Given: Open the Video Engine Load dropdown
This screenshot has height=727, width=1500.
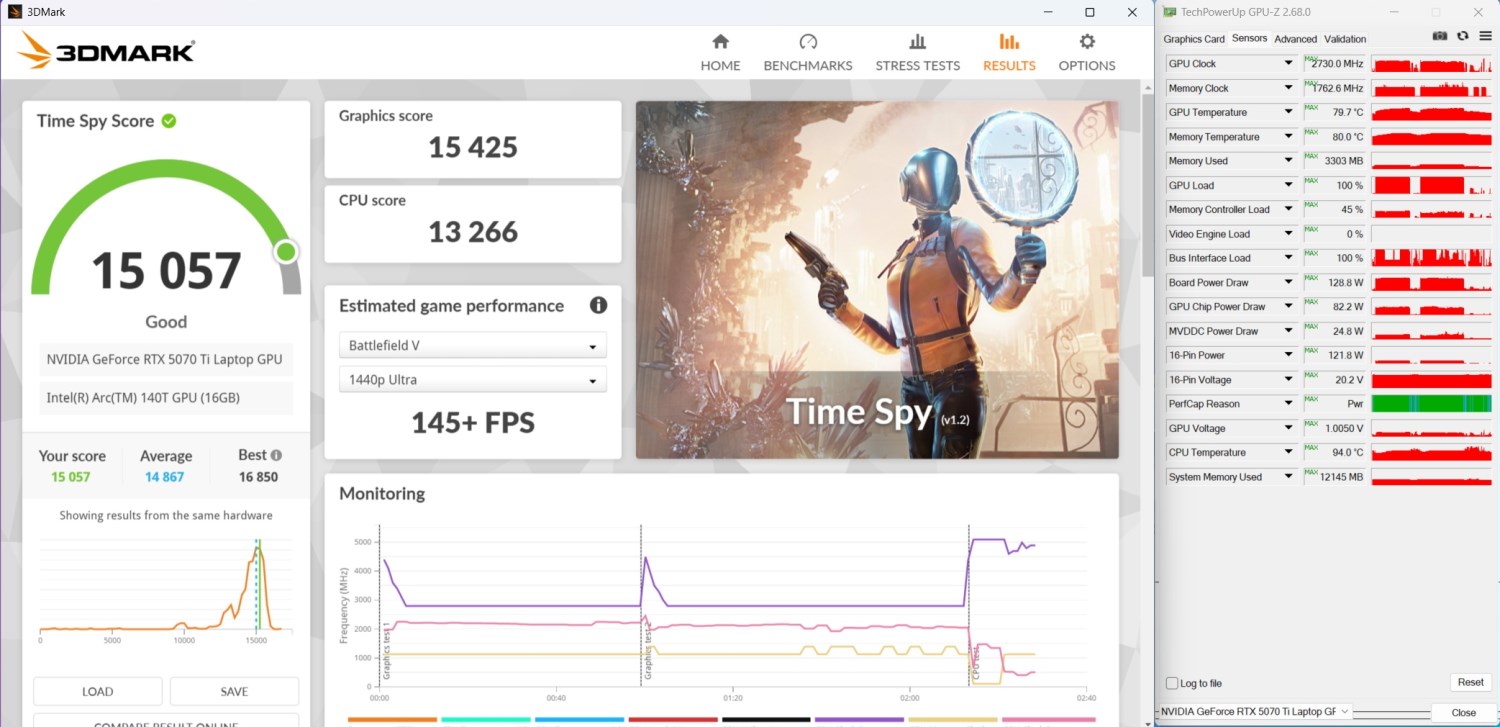Looking at the screenshot, I should [x=1289, y=234].
